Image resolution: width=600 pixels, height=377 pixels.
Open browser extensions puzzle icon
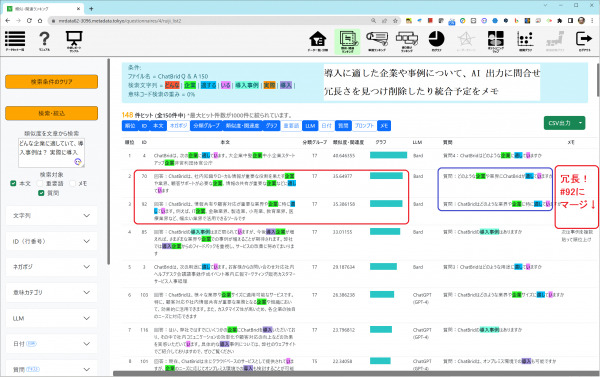tap(559, 21)
